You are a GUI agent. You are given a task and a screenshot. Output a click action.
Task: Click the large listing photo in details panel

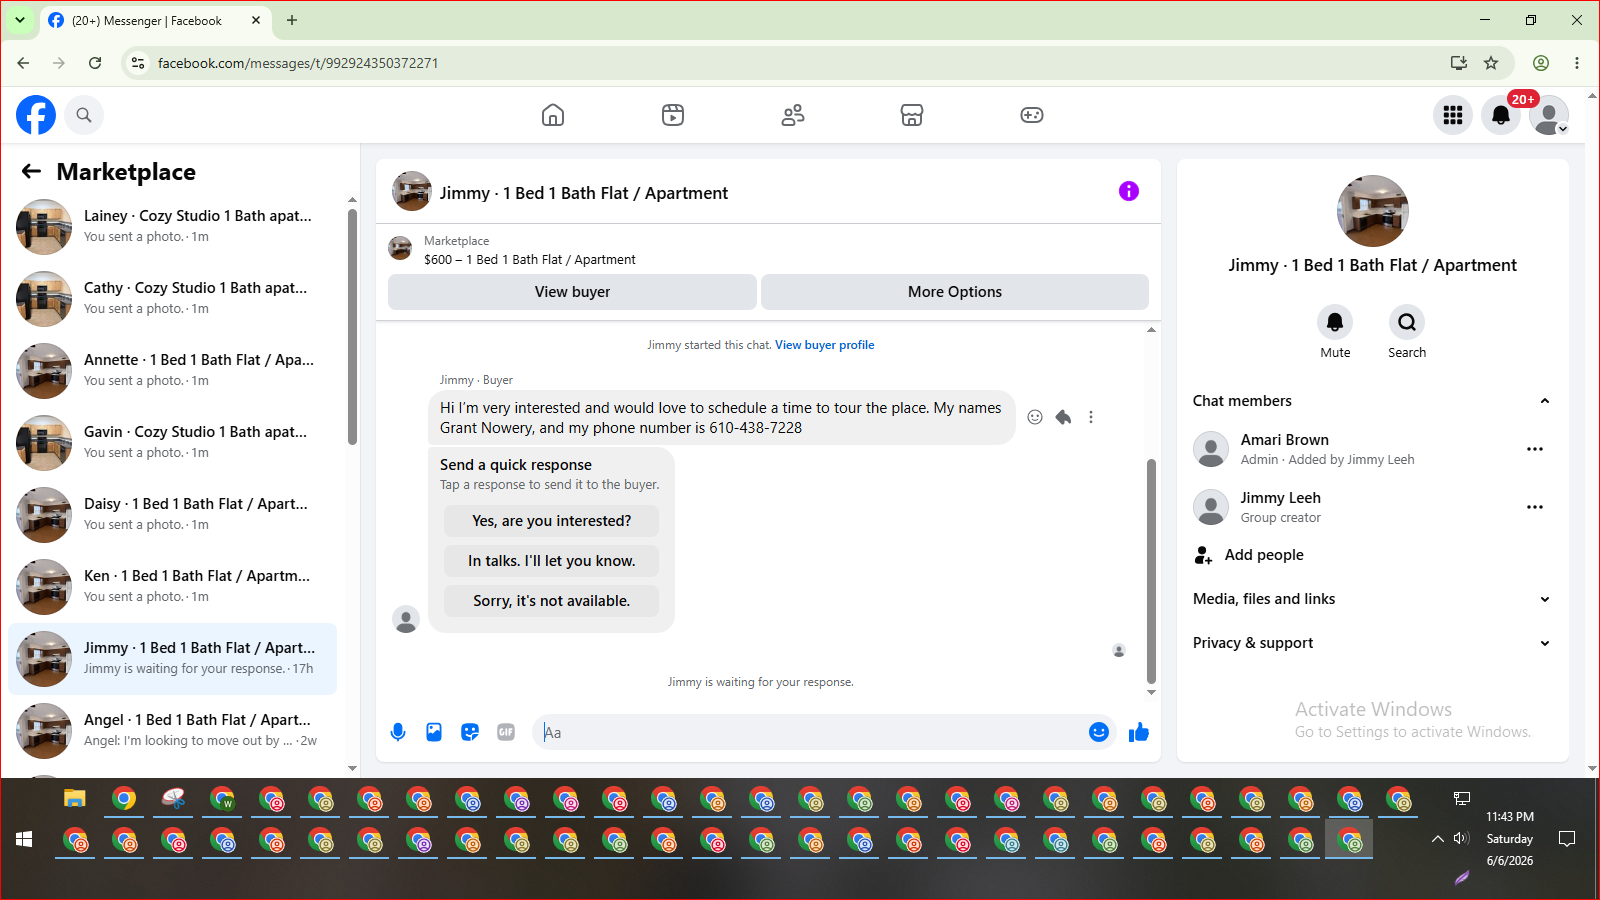pos(1373,211)
